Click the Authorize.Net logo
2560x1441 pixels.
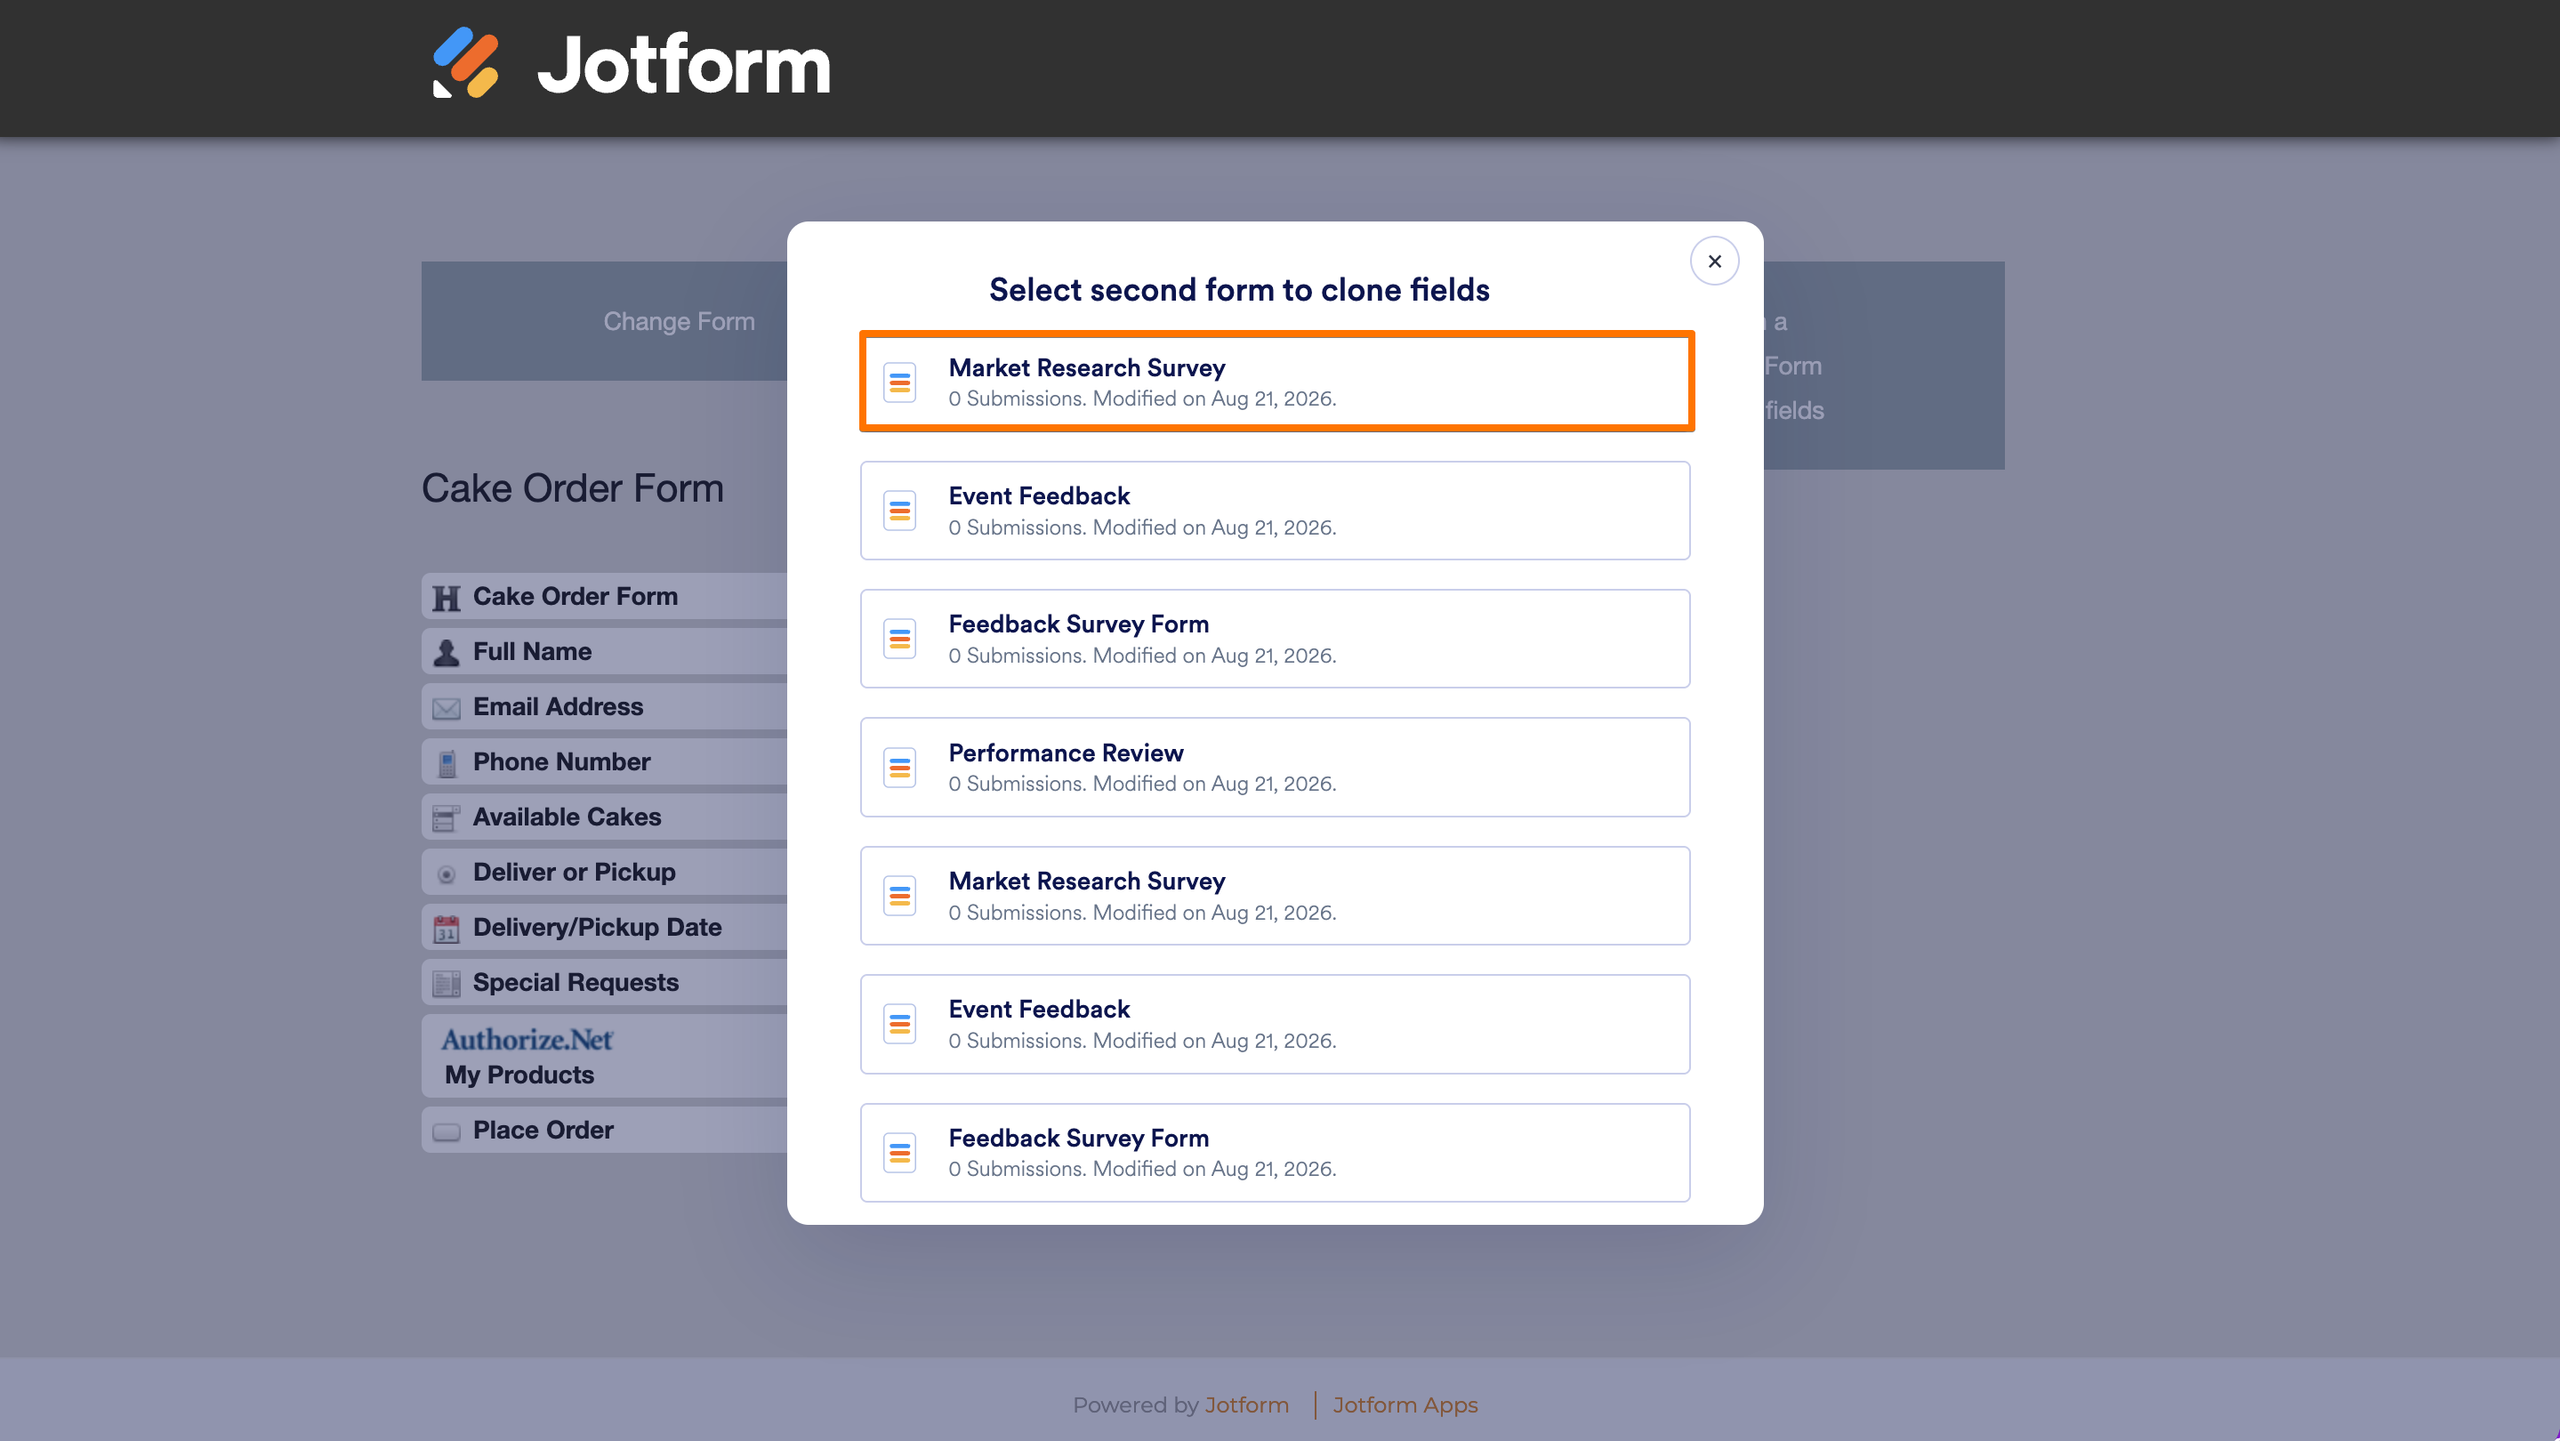[x=527, y=1039]
